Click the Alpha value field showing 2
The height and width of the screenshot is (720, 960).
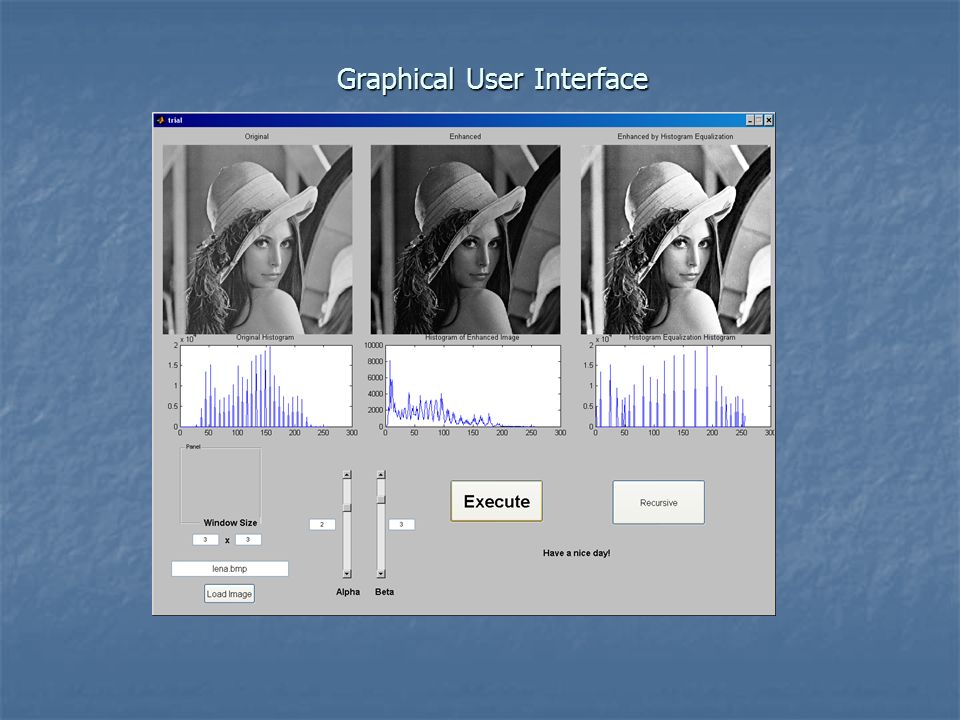point(322,524)
